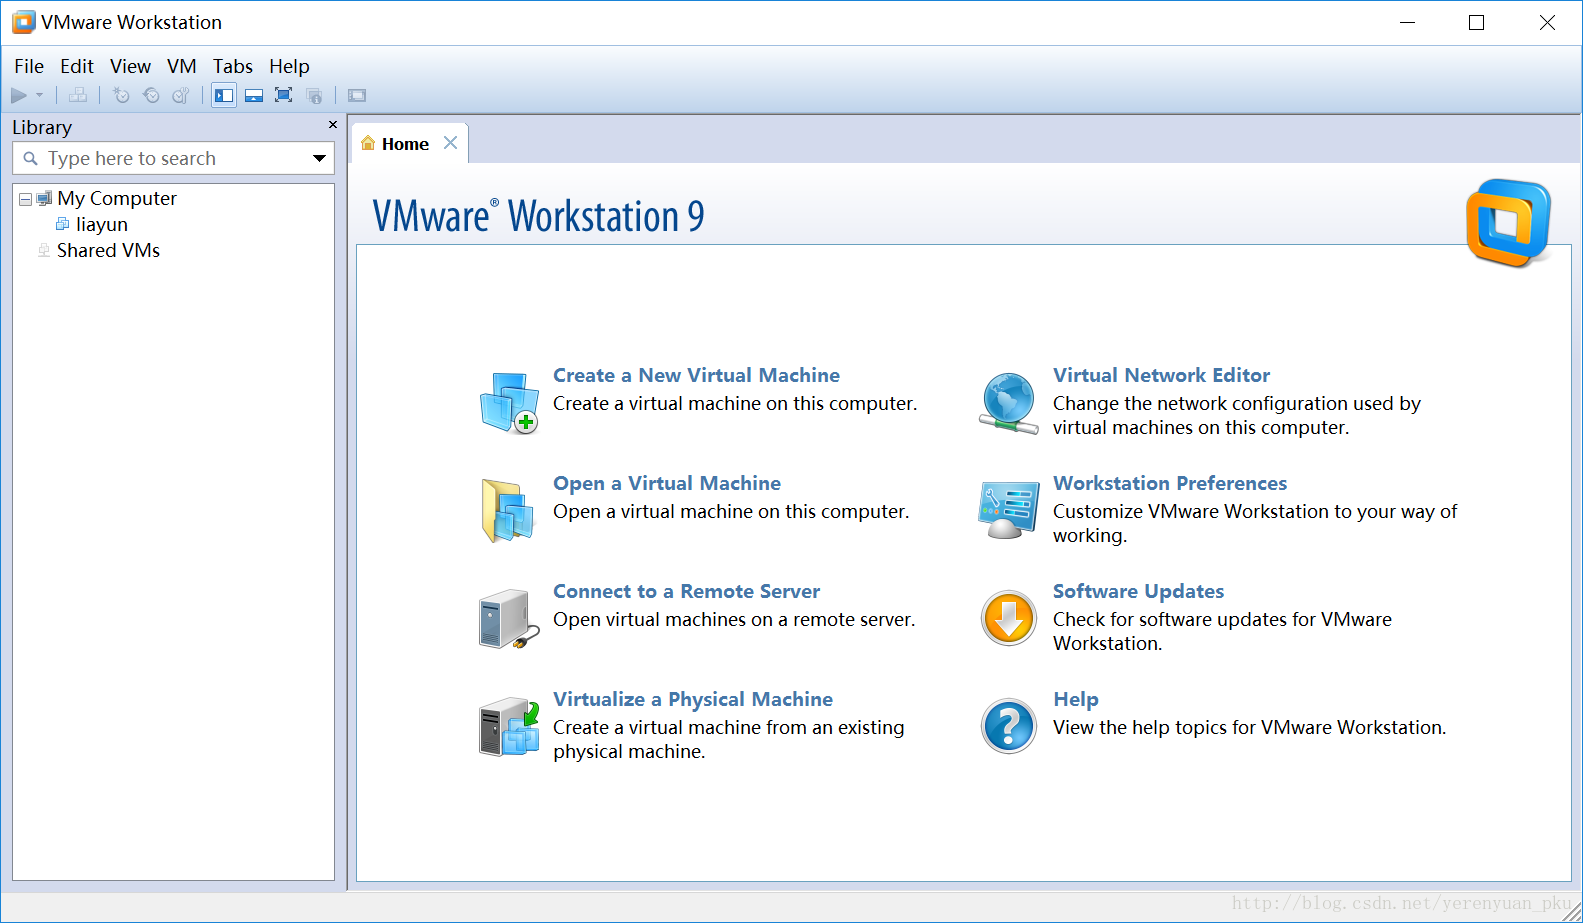
Task: Click Create a New Virtual Machine link
Action: coord(696,375)
